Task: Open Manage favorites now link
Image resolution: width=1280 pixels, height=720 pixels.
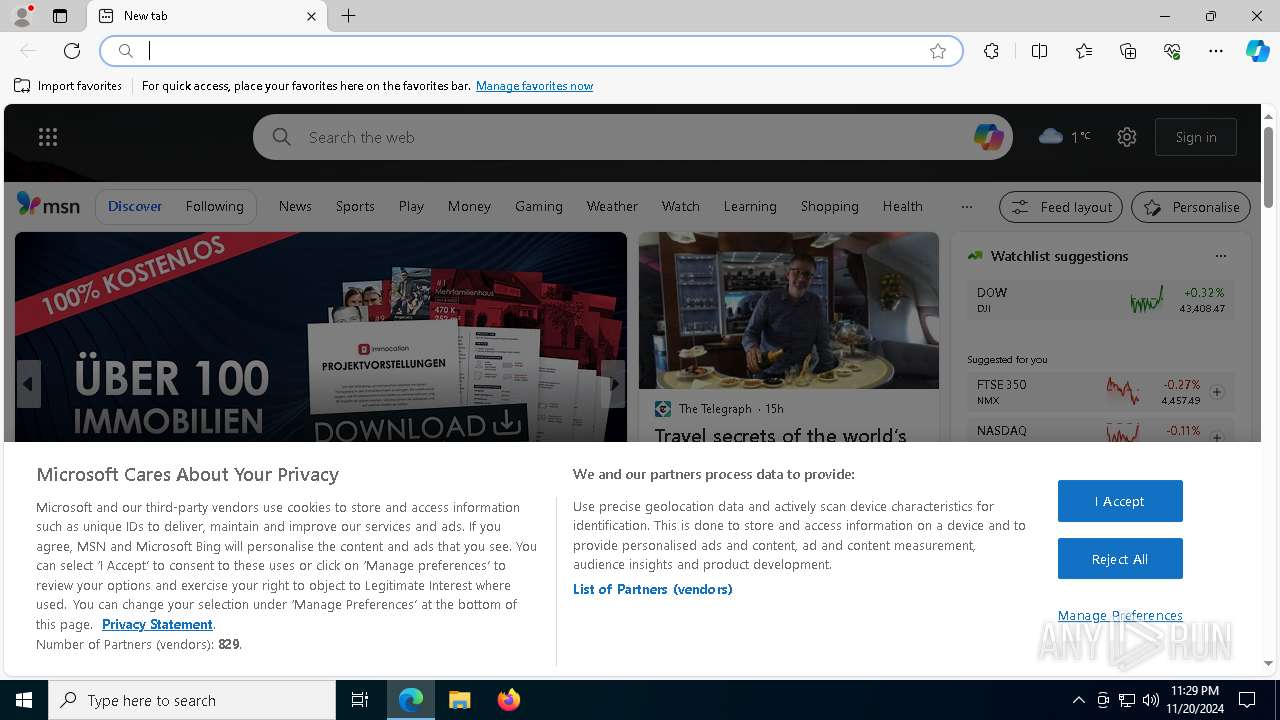Action: [534, 86]
